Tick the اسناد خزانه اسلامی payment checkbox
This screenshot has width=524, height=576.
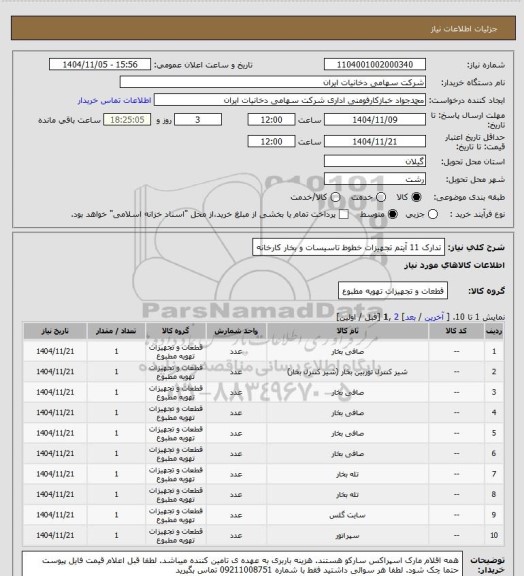pos(344,214)
